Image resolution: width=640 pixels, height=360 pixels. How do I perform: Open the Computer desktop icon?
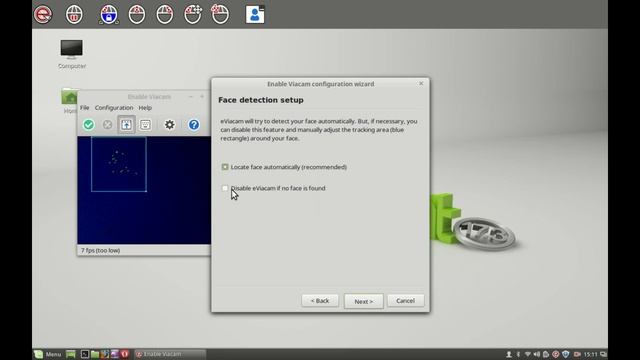coord(72,54)
